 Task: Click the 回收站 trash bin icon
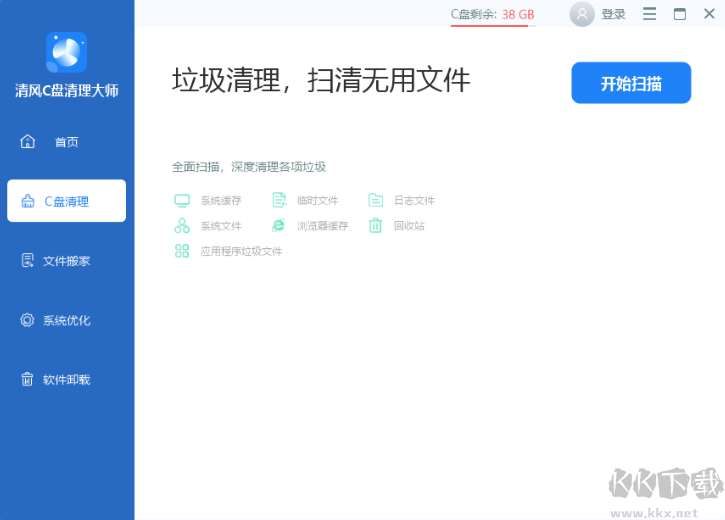[x=375, y=226]
